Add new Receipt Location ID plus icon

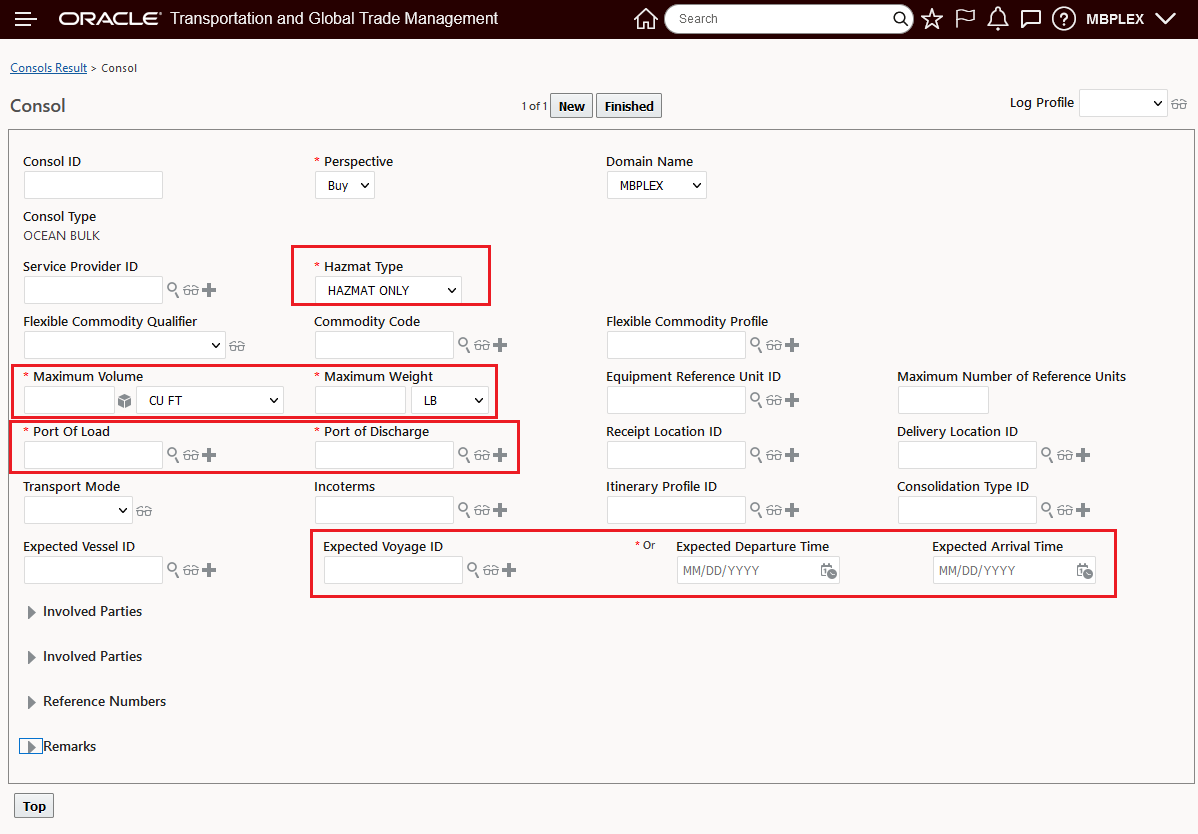coord(792,455)
